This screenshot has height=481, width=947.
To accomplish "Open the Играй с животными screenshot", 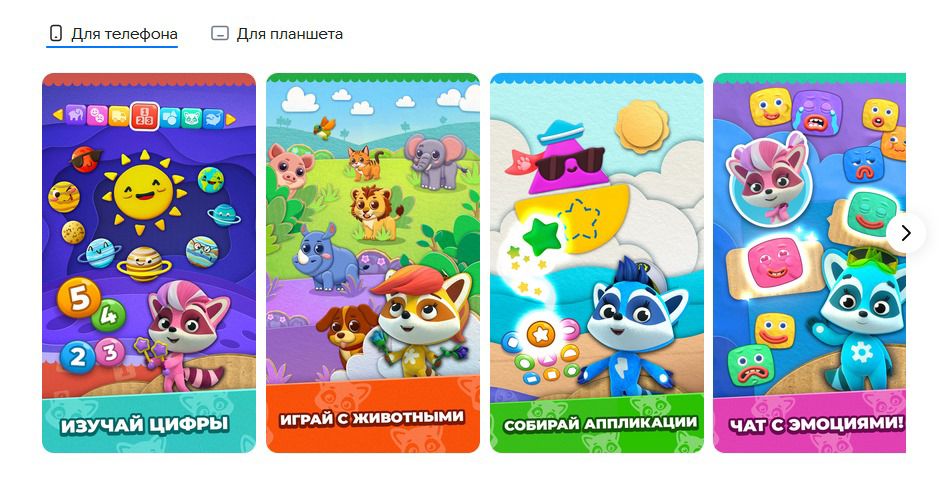I will click(x=373, y=263).
